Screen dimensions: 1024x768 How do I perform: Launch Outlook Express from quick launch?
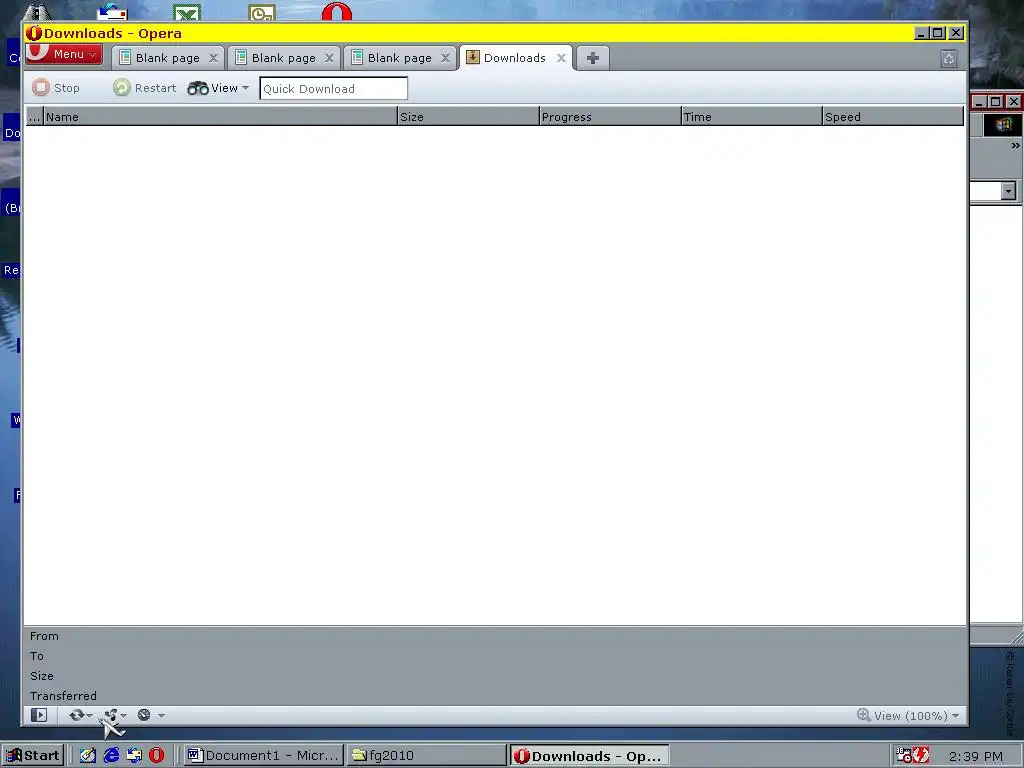coord(134,756)
